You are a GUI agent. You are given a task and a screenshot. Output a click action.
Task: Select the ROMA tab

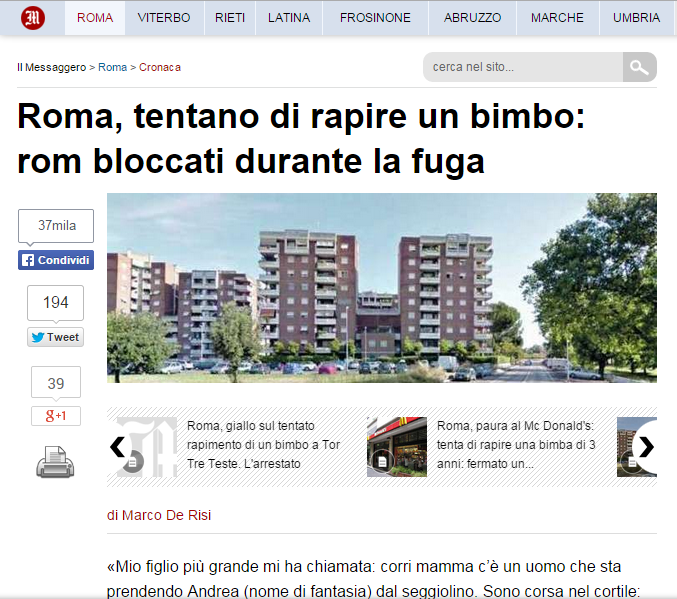[95, 18]
